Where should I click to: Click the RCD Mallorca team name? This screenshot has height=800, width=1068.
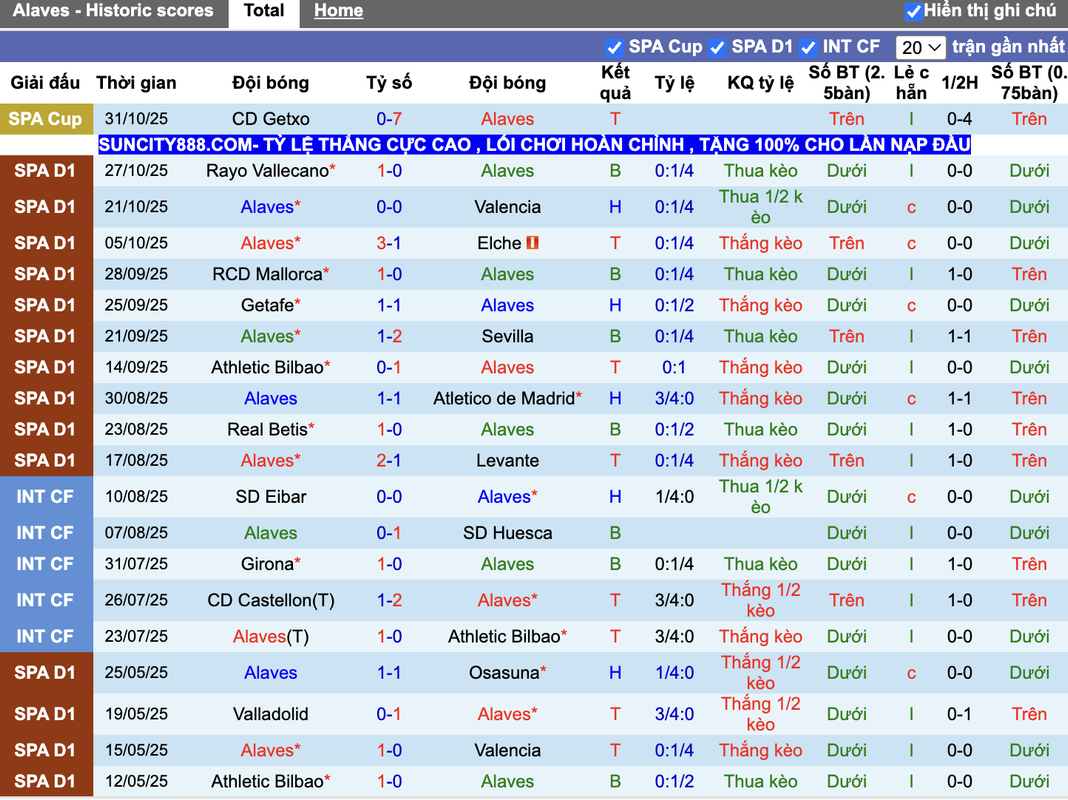[270, 274]
